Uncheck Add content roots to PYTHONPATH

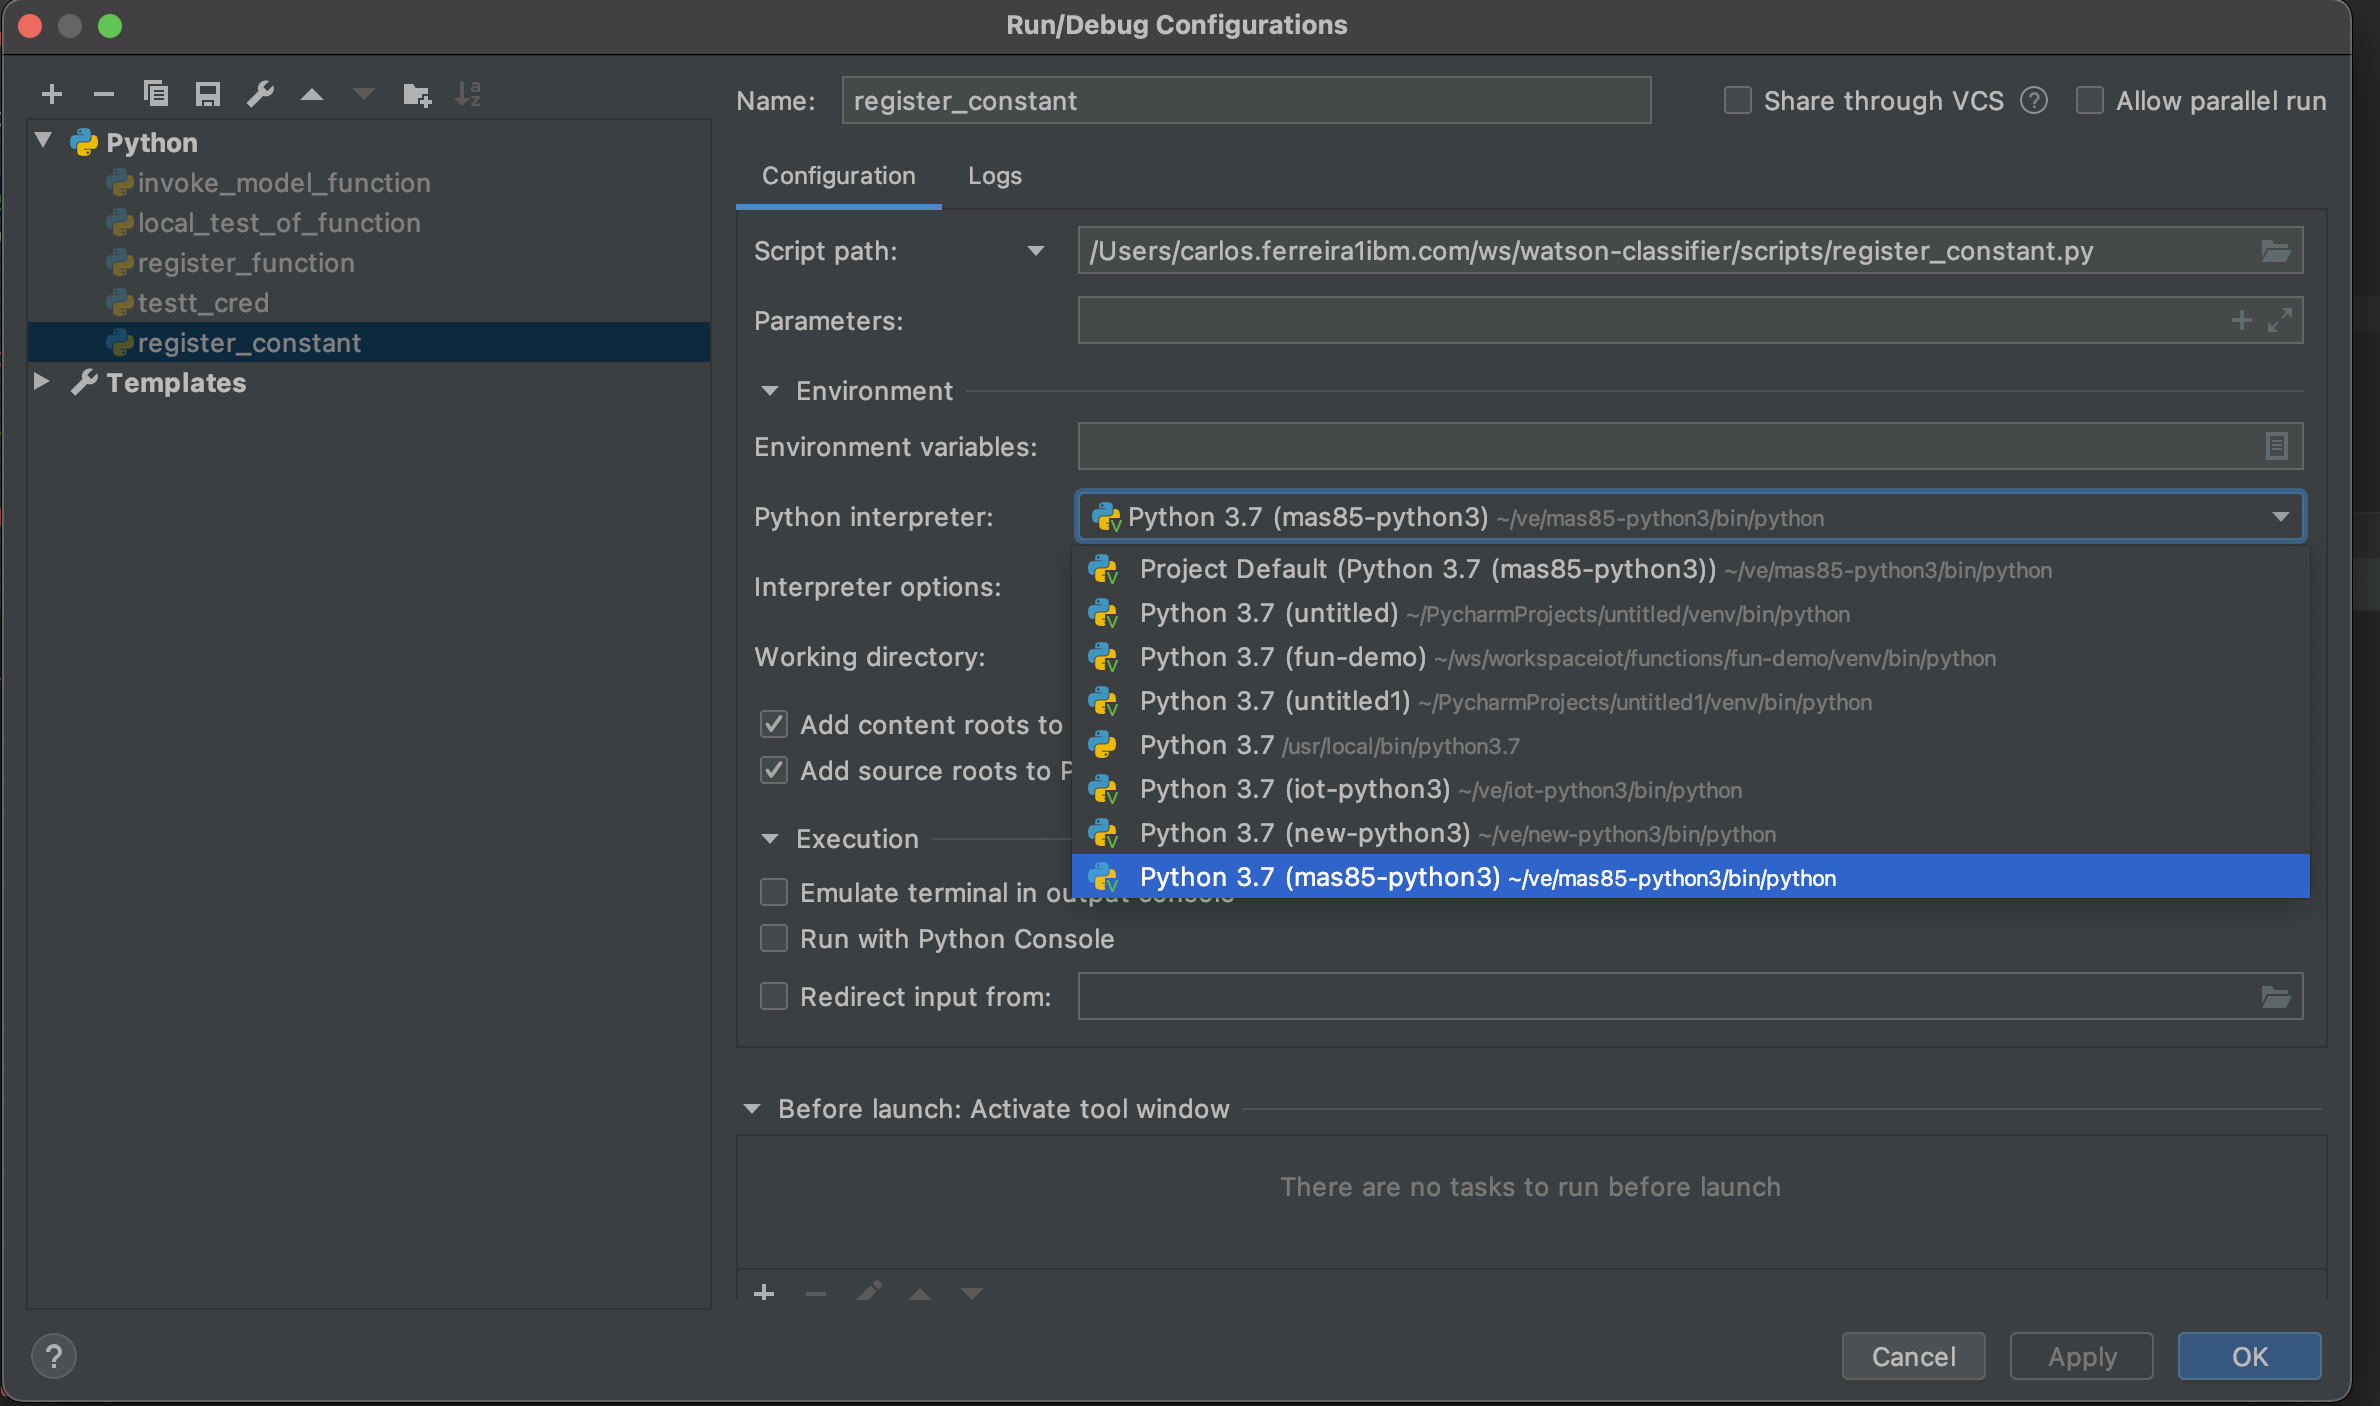[774, 724]
